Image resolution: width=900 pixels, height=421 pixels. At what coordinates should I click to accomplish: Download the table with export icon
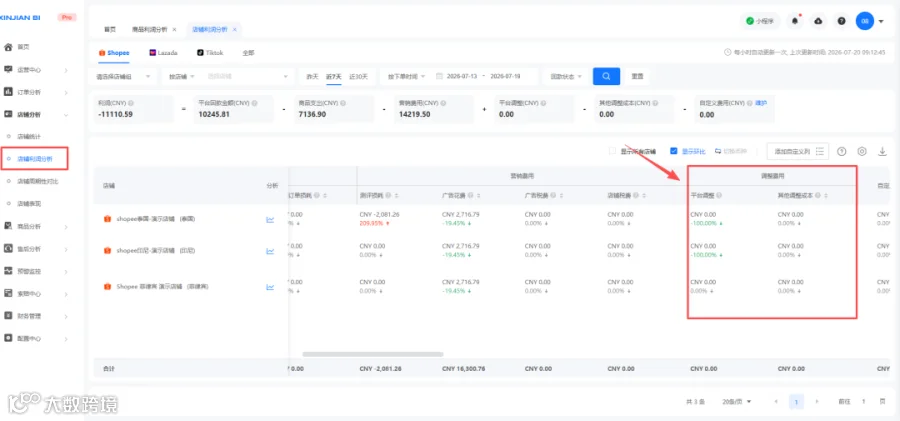[x=882, y=152]
